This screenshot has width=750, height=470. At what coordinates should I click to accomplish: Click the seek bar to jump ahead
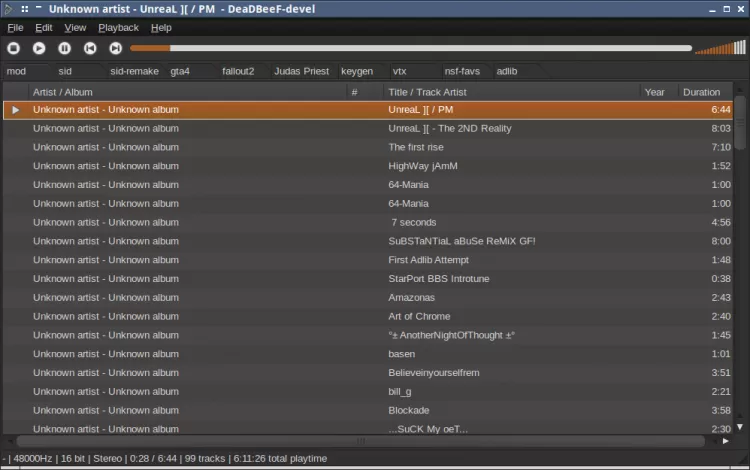[x=450, y=48]
